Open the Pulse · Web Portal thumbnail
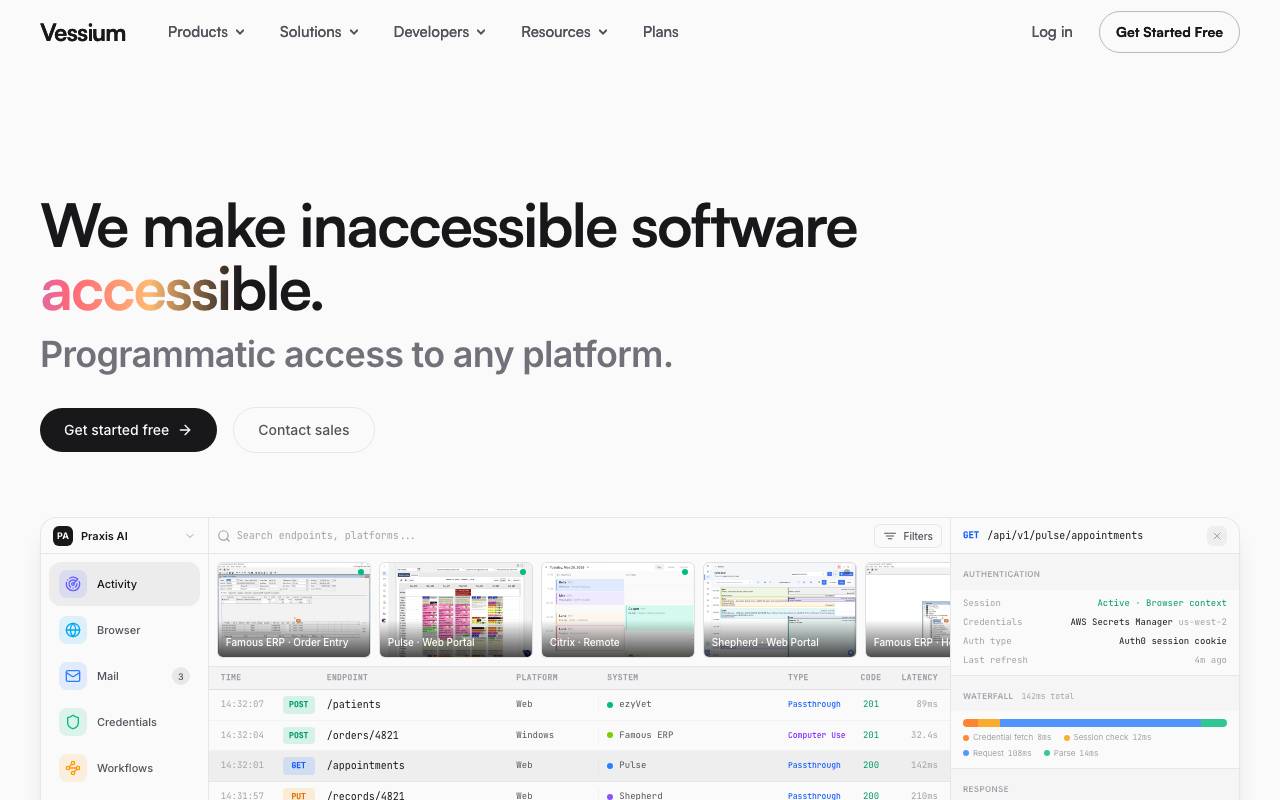The width and height of the screenshot is (1280, 800). pyautogui.click(x=456, y=610)
